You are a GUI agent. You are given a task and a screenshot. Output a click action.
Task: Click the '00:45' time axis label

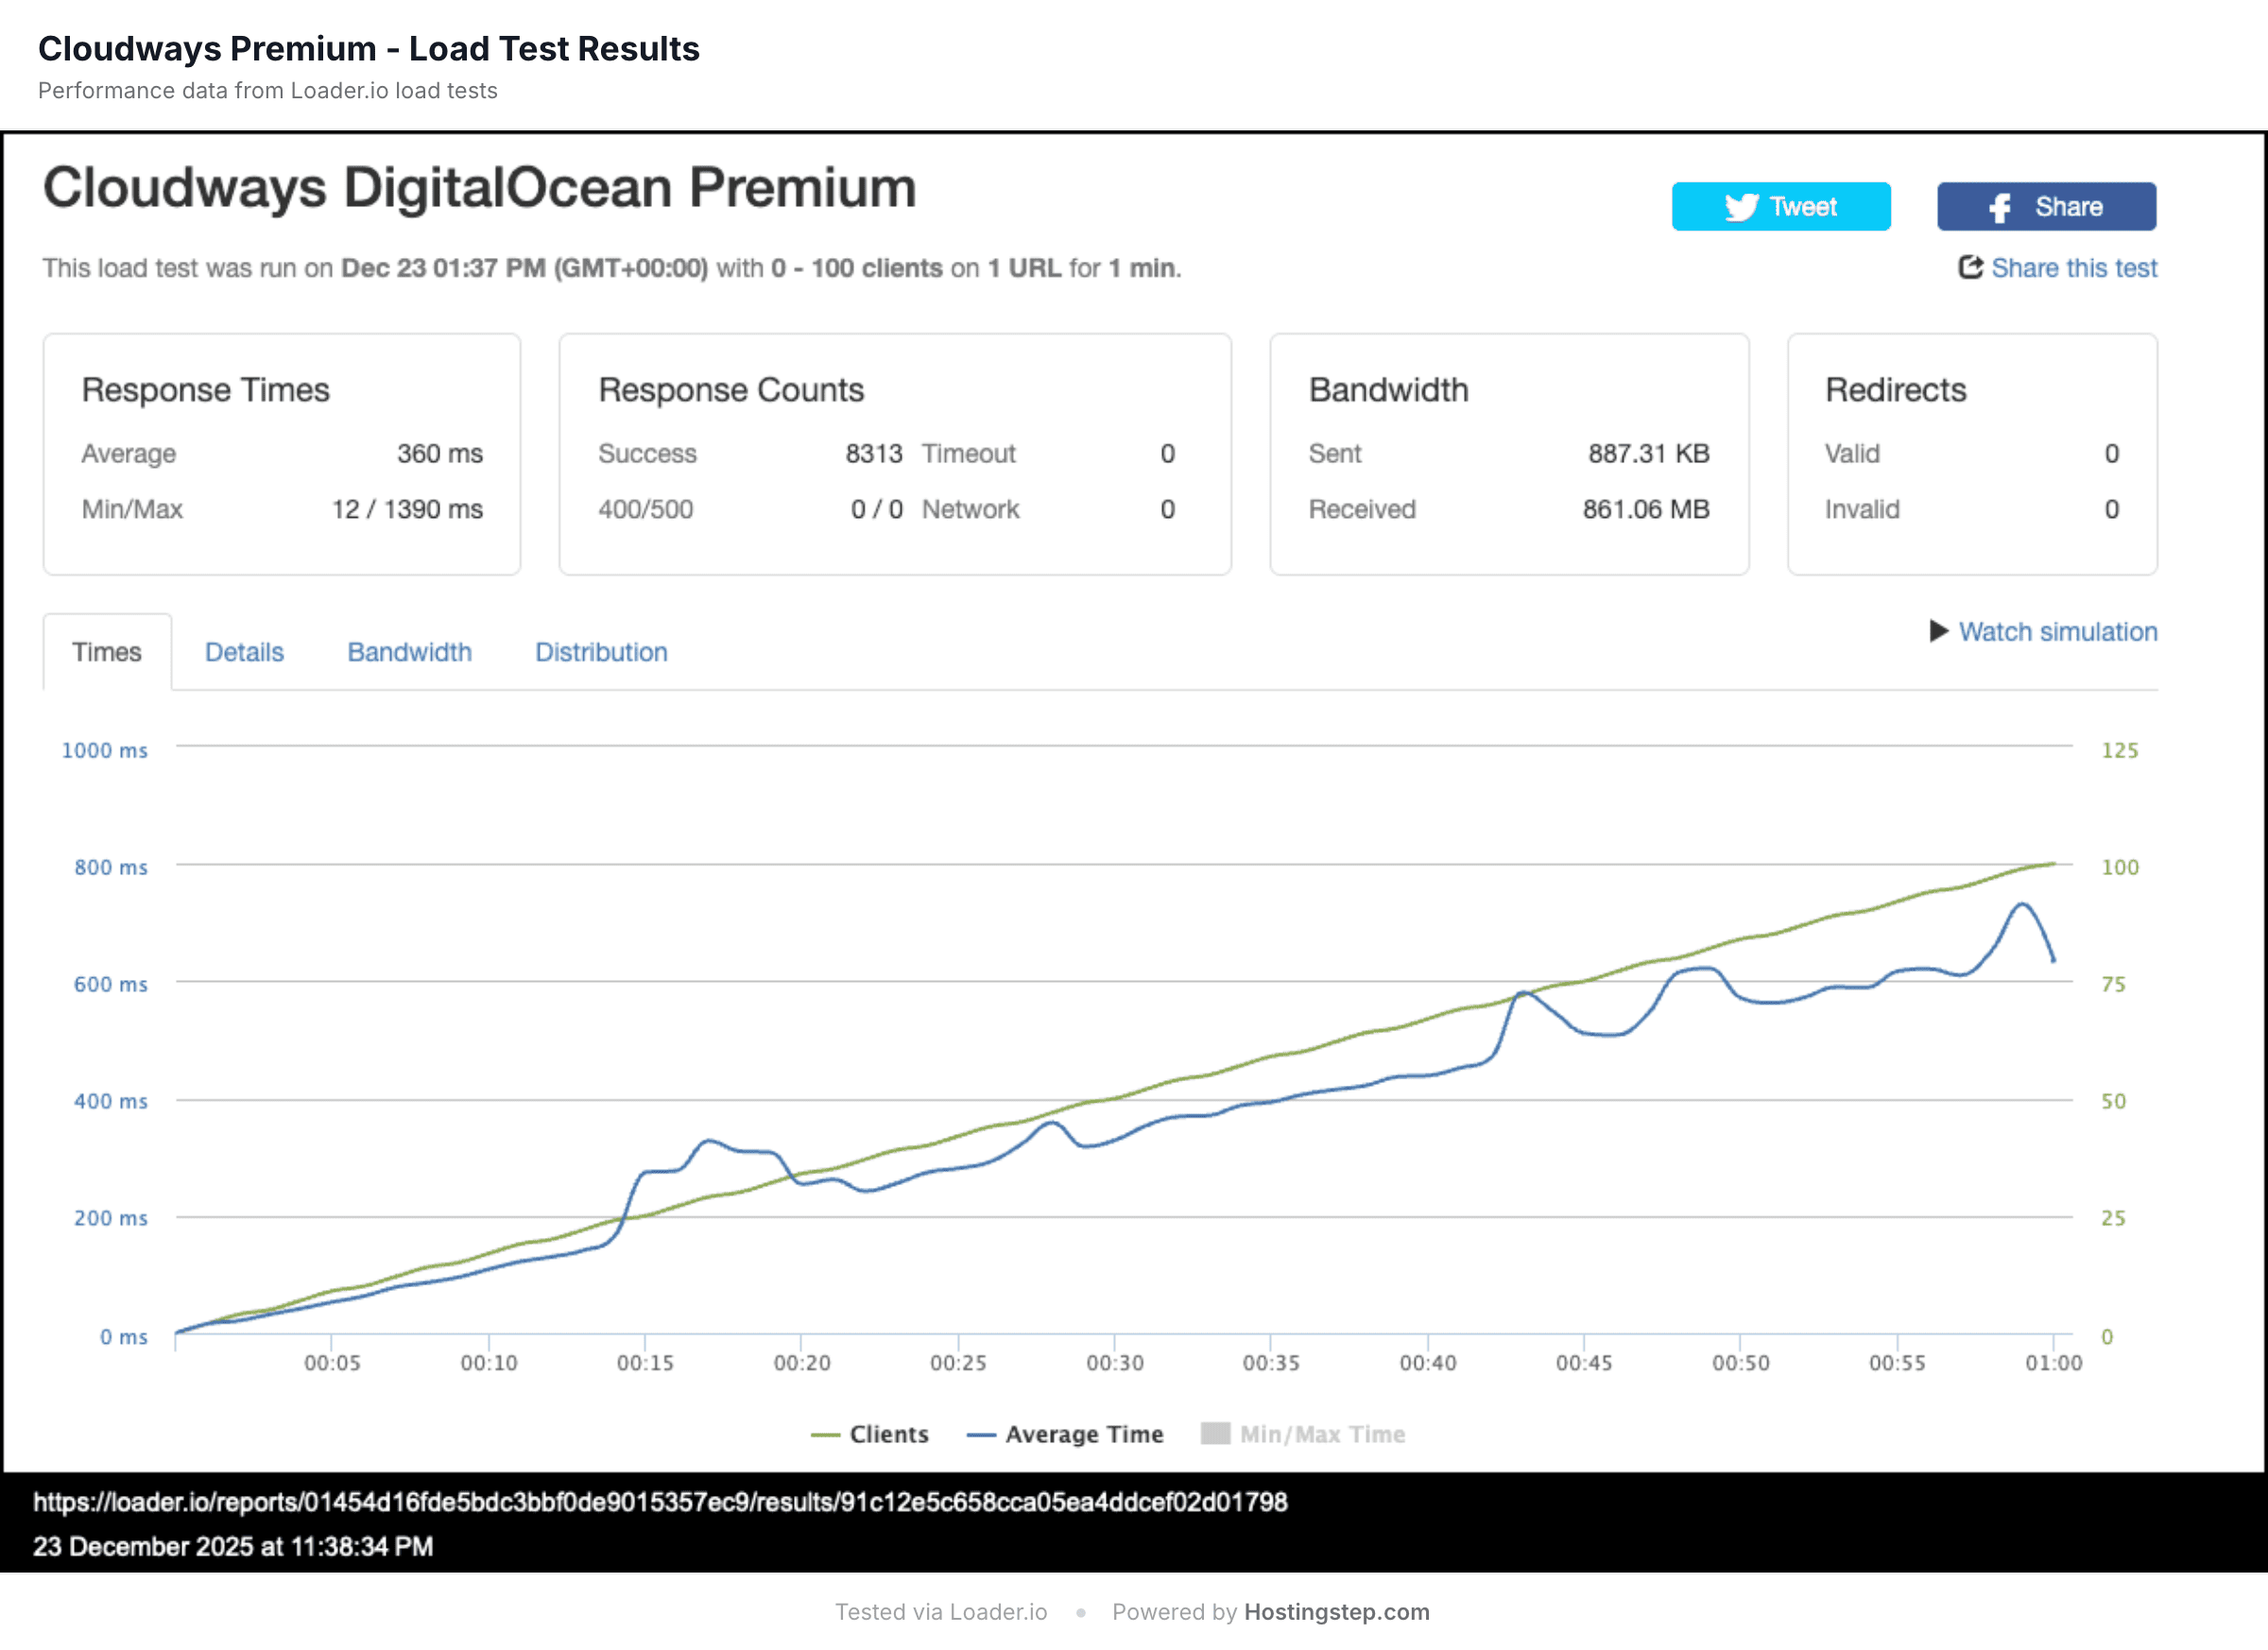1584,1363
